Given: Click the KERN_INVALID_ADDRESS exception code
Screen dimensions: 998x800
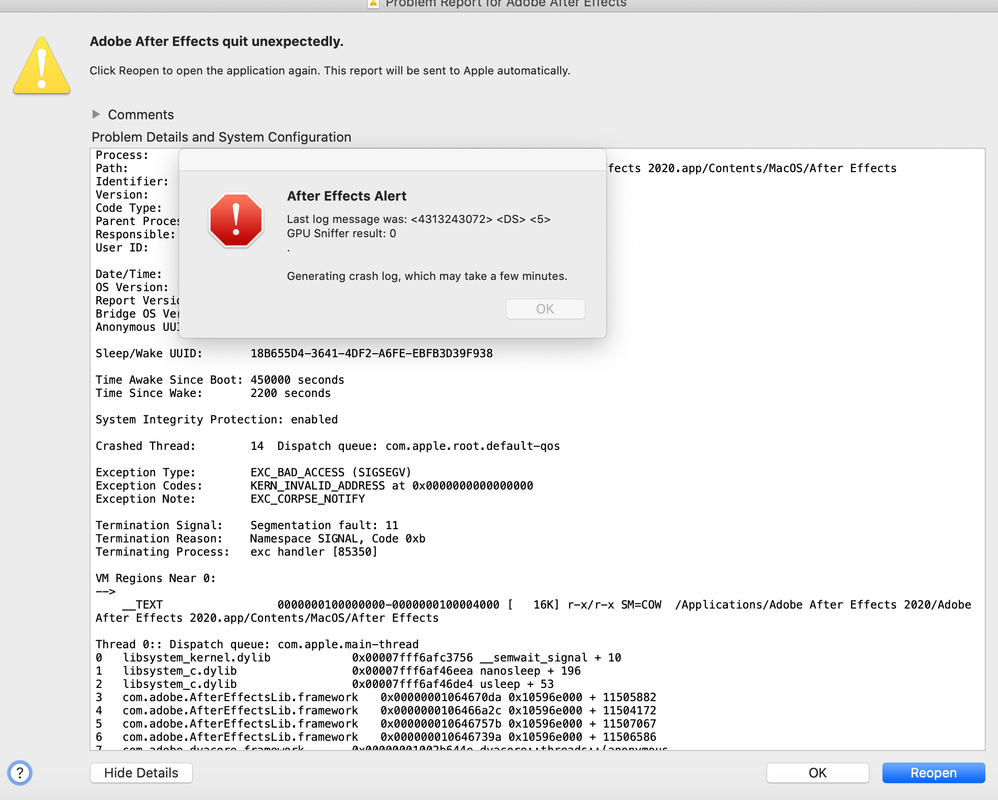Looking at the screenshot, I should (x=391, y=486).
